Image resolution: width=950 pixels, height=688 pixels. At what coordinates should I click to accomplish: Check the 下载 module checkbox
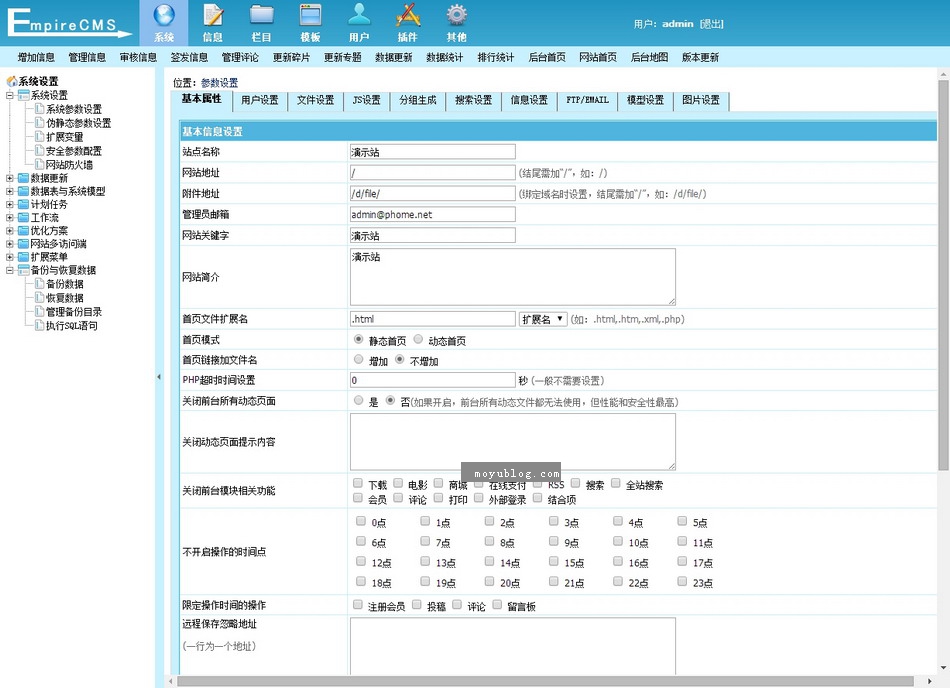coord(358,483)
